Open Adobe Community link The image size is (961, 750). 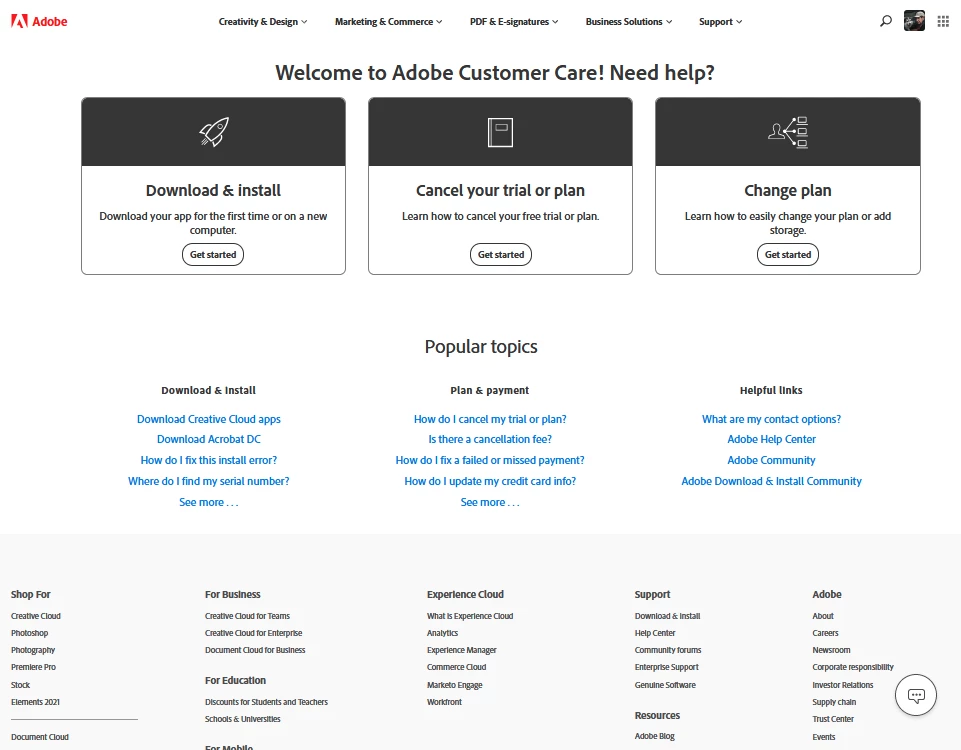(x=771, y=460)
